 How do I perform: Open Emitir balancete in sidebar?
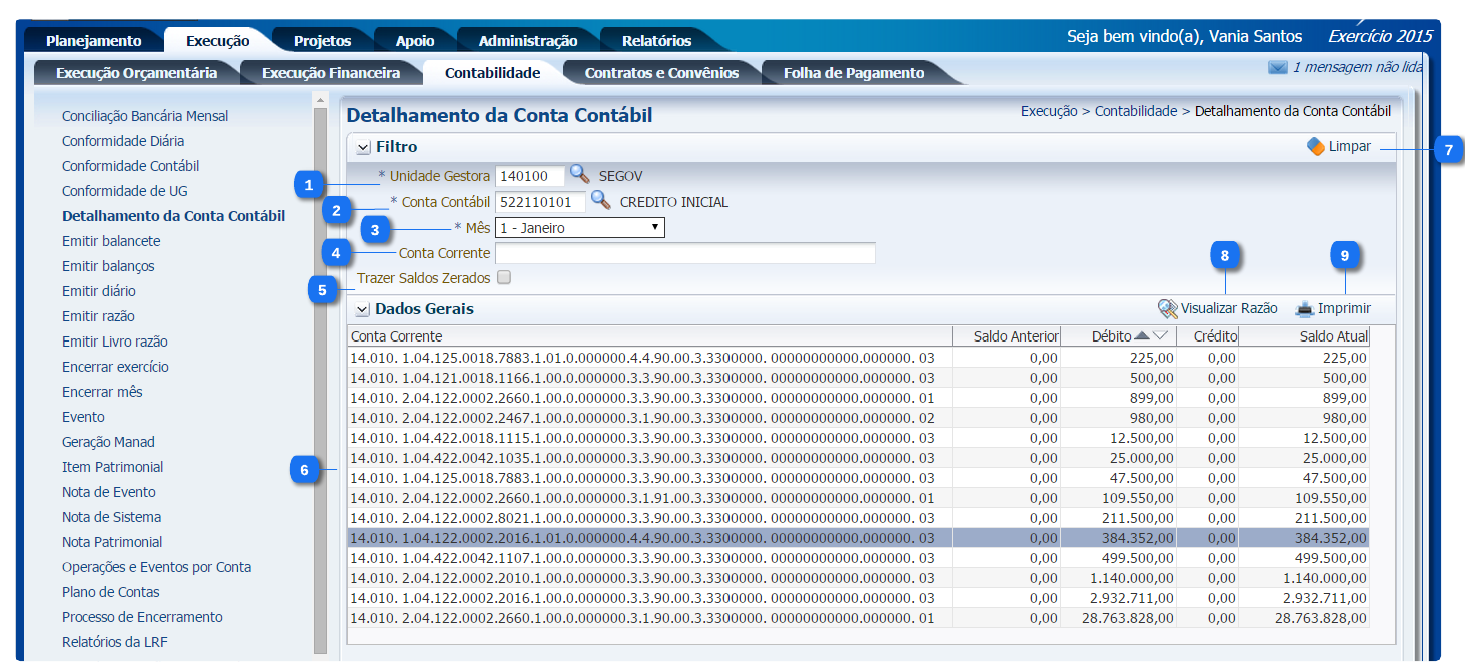(111, 241)
